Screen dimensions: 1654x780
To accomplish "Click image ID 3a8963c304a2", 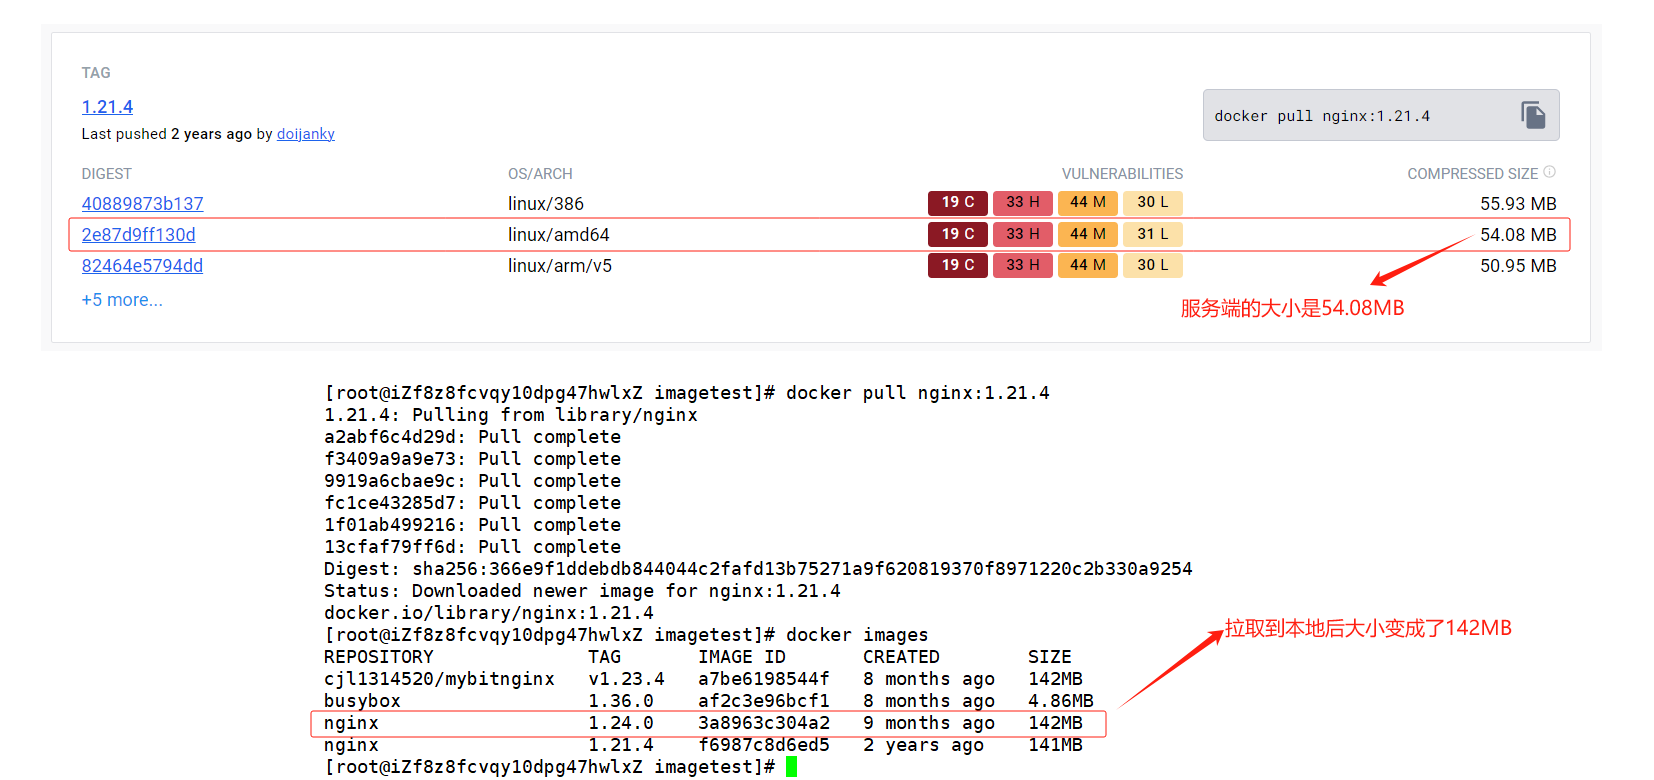I will click(764, 723).
